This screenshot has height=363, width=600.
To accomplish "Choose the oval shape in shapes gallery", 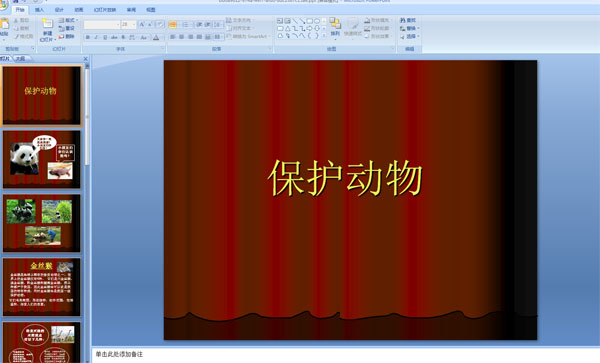I will tap(317, 21).
